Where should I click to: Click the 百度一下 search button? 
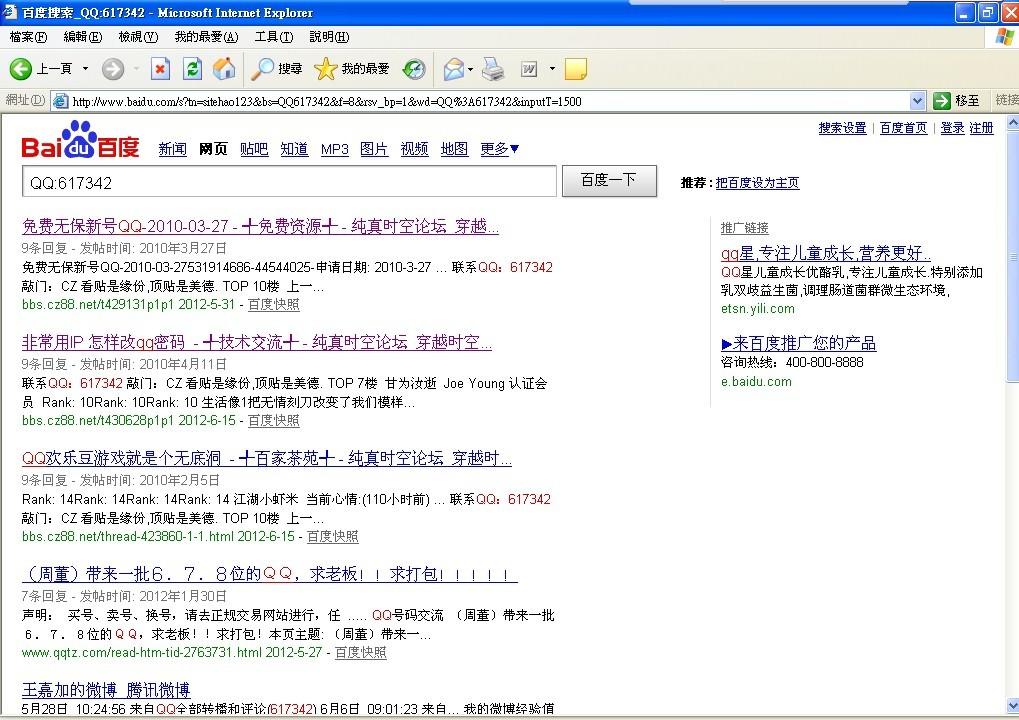pyautogui.click(x=609, y=180)
